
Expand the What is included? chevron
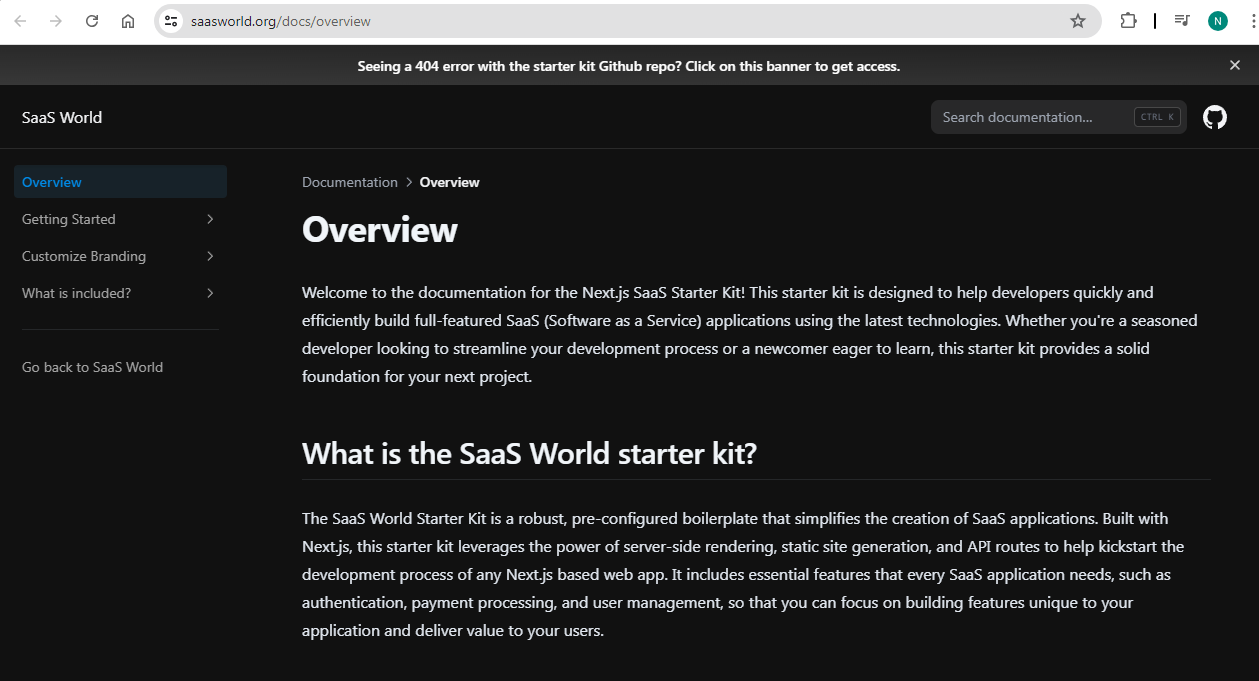tap(210, 293)
